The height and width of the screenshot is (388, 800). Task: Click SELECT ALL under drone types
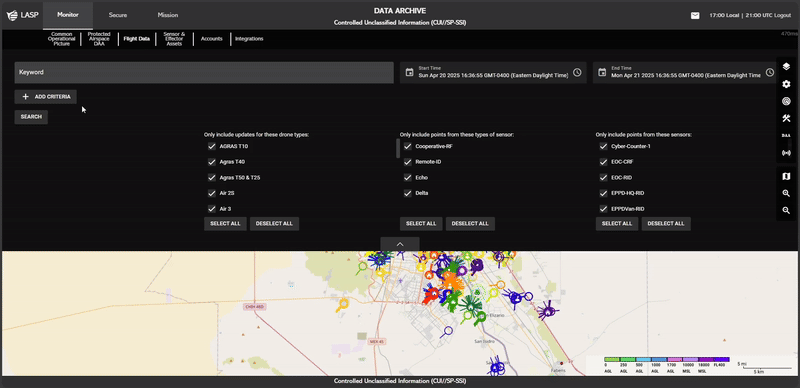225,224
